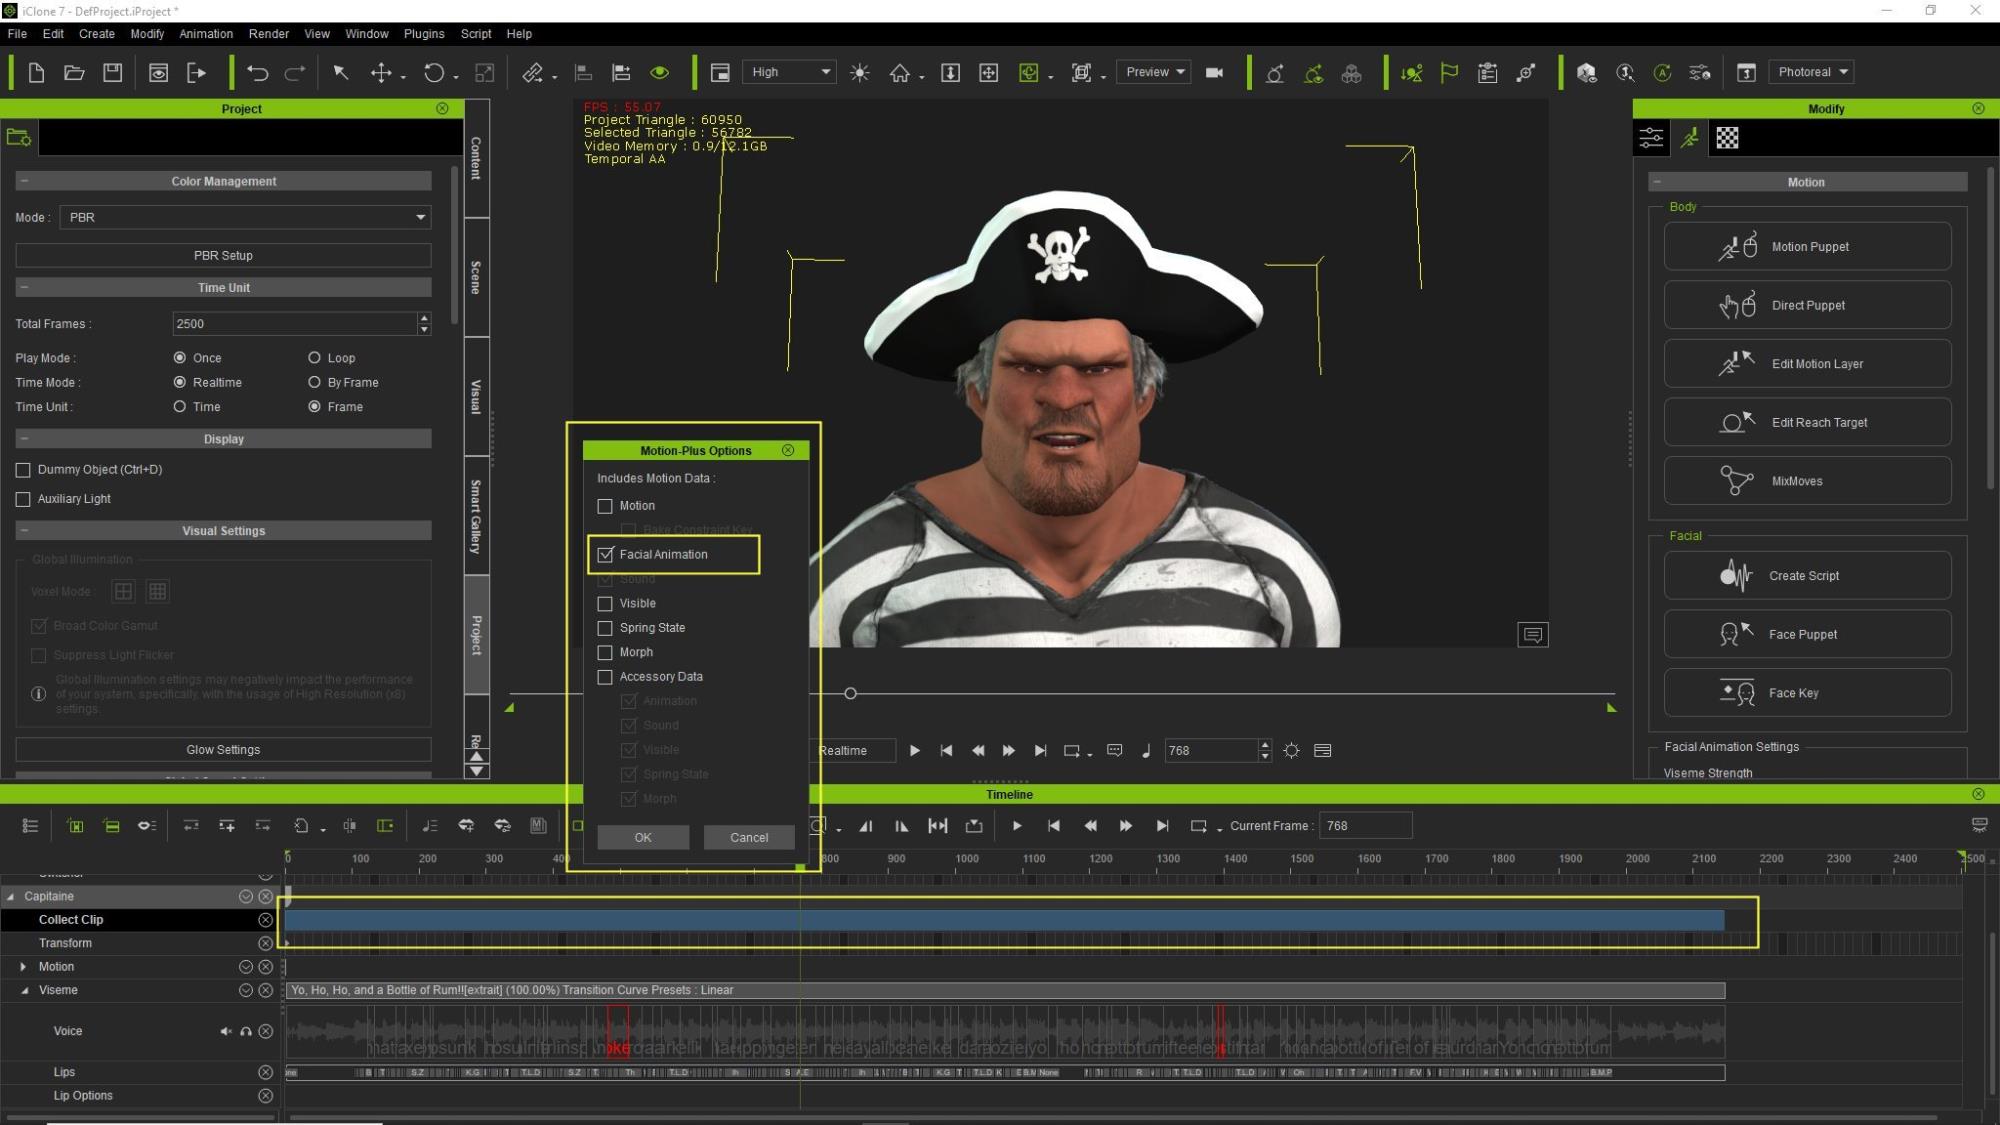Click the sun light icon in toolbar
2000x1125 pixels.
pyautogui.click(x=860, y=72)
